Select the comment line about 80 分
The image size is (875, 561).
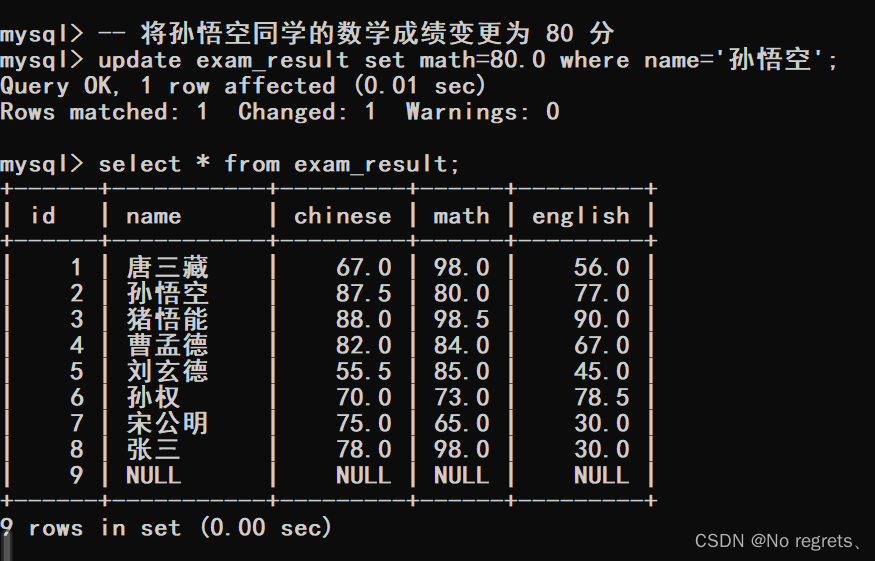(x=307, y=33)
